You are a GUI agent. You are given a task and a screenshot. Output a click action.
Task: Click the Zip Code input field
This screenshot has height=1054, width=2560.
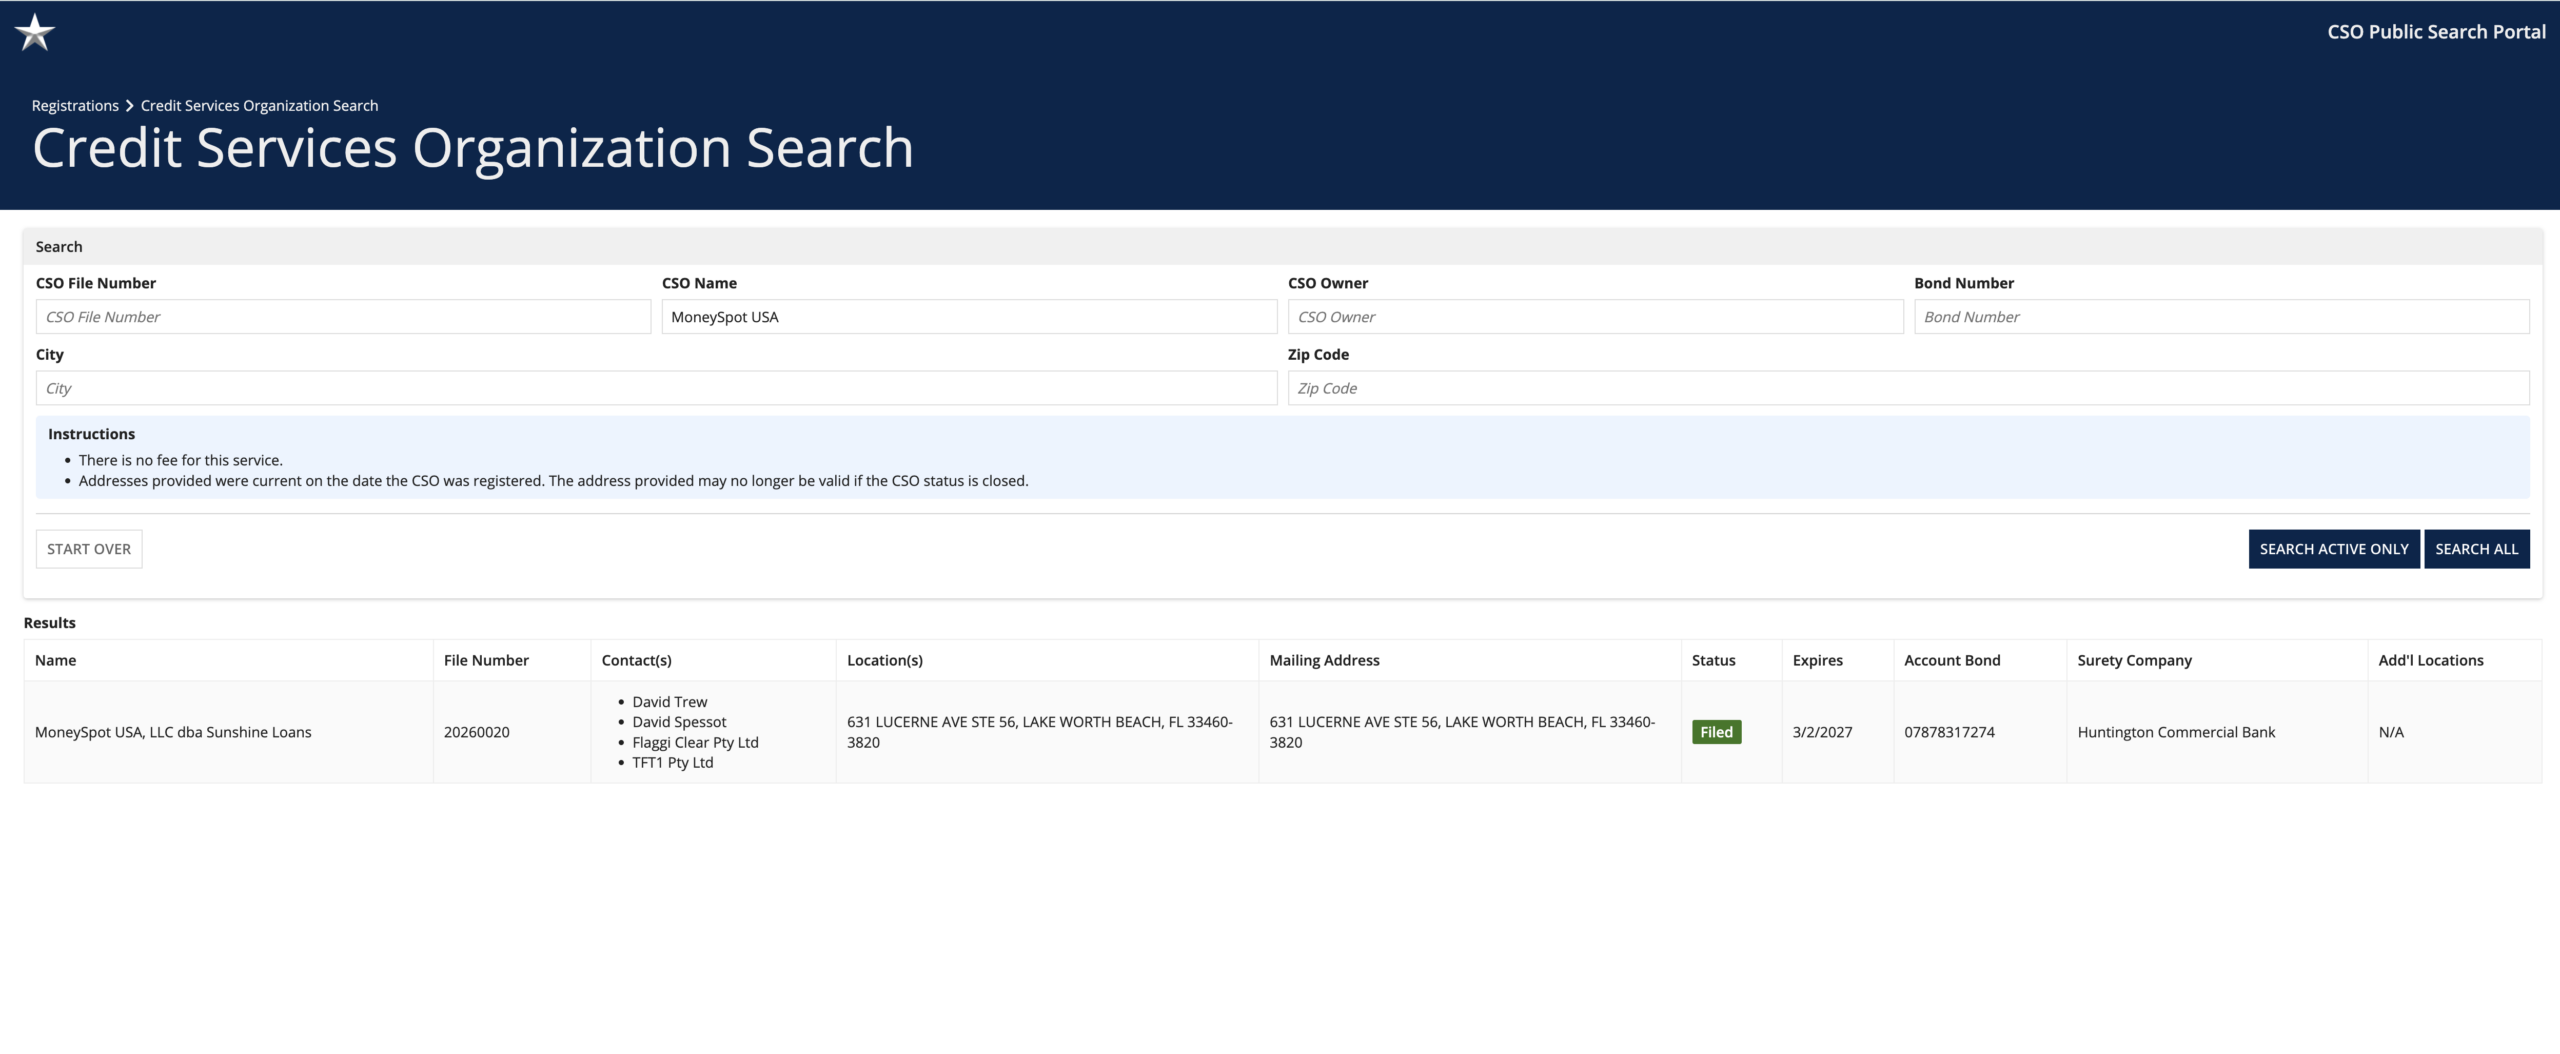click(1907, 388)
